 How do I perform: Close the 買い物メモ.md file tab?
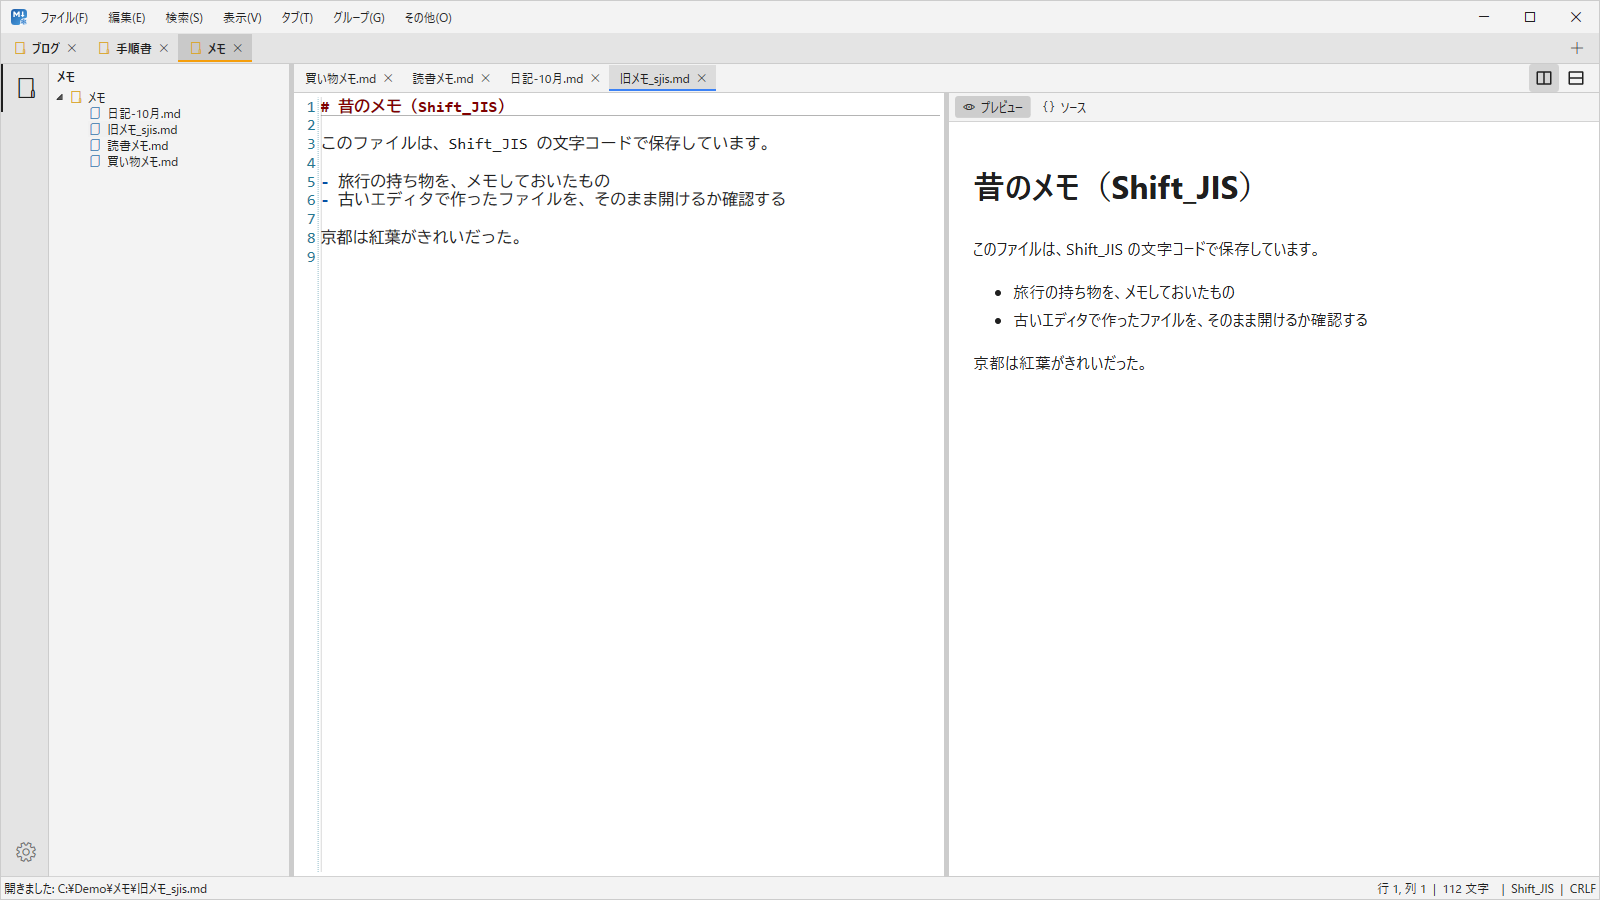(389, 78)
